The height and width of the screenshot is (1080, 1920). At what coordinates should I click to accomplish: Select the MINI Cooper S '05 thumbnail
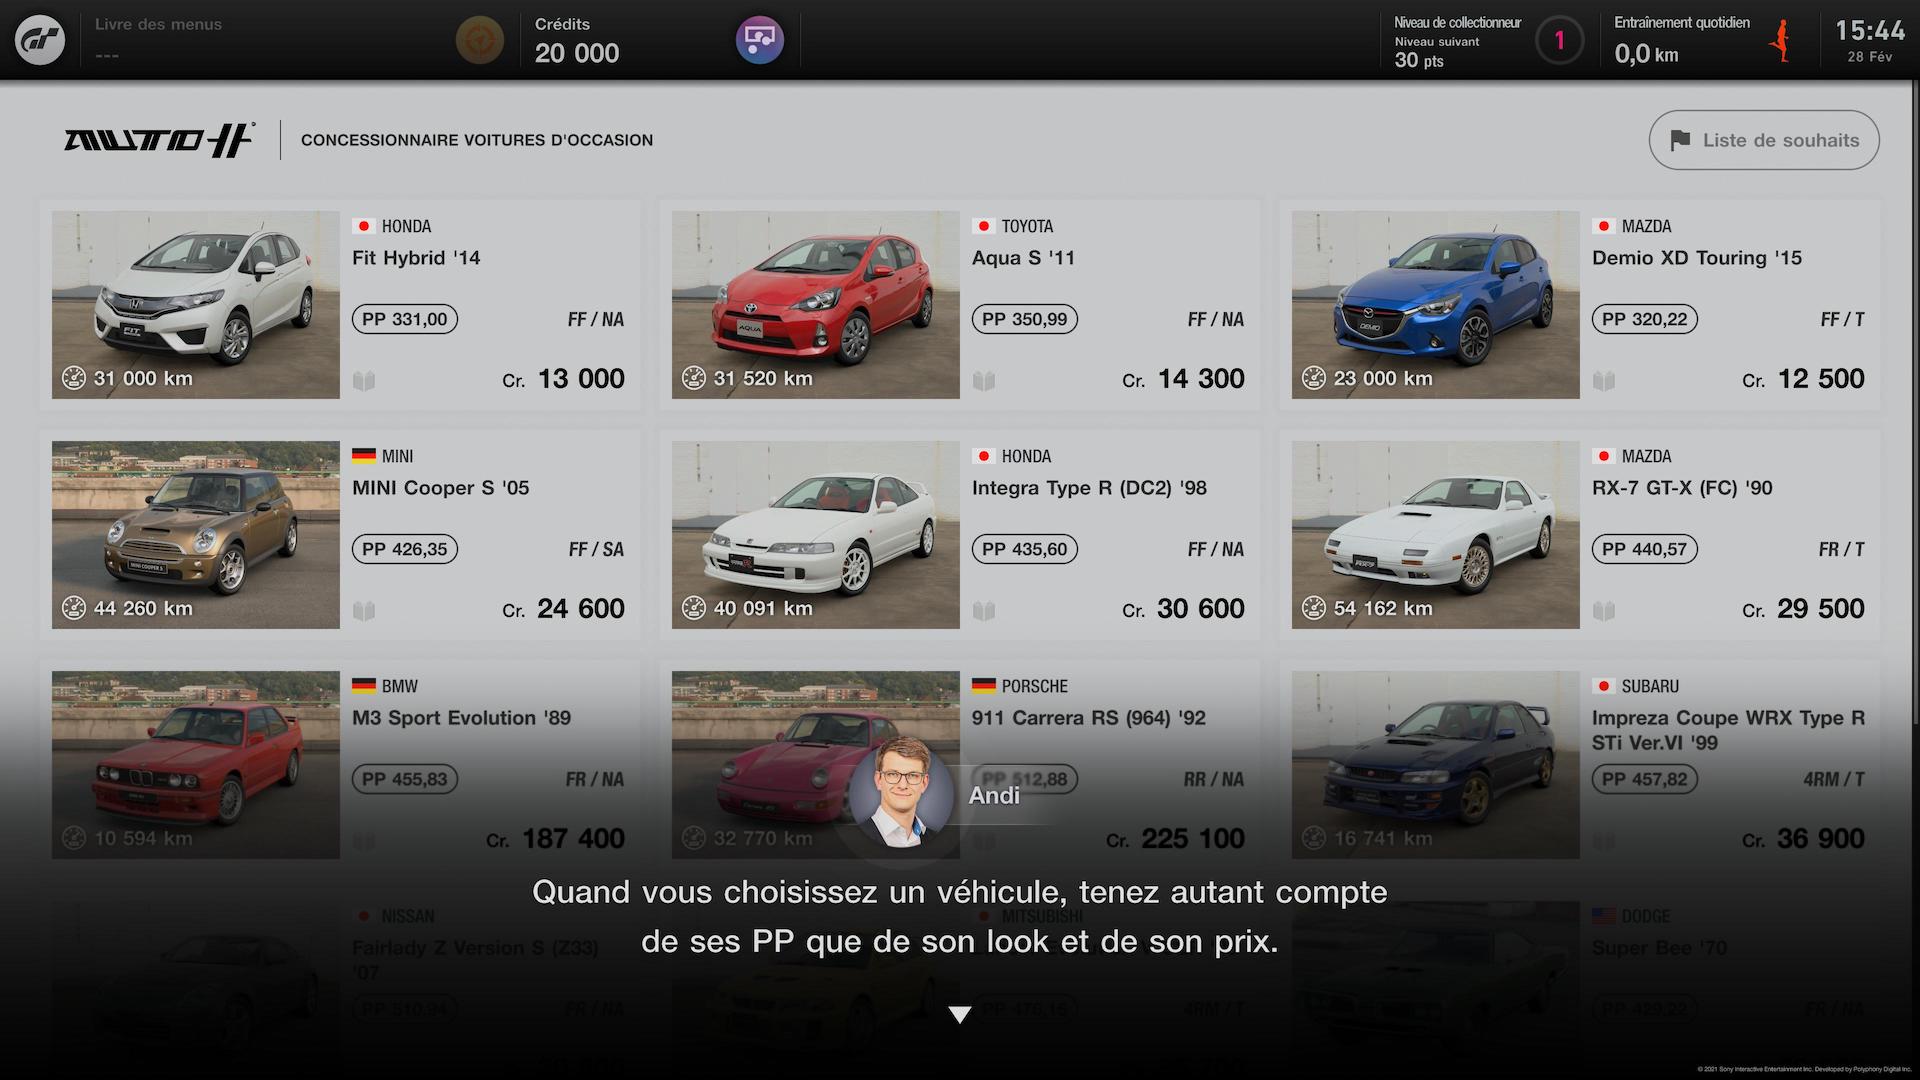tap(196, 534)
